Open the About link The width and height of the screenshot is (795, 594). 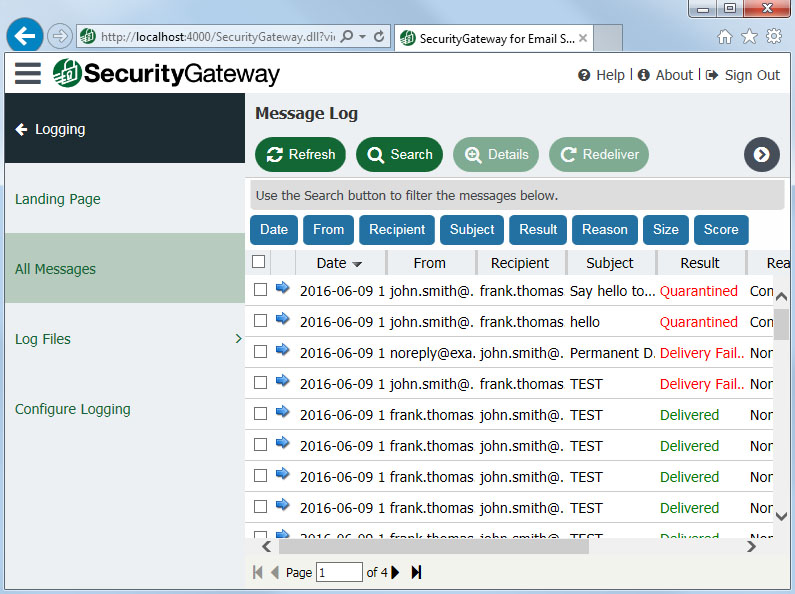665,75
